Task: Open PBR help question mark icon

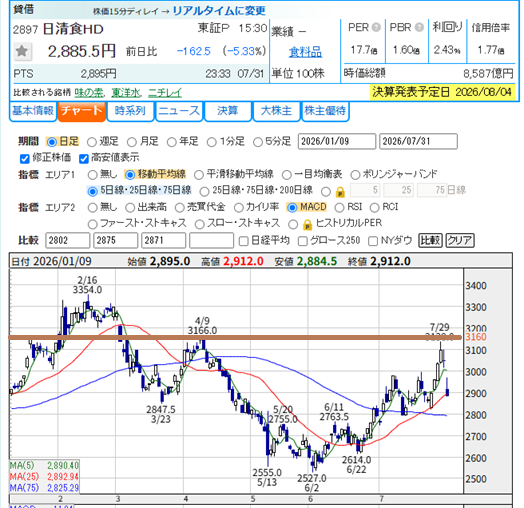Action: (x=419, y=27)
